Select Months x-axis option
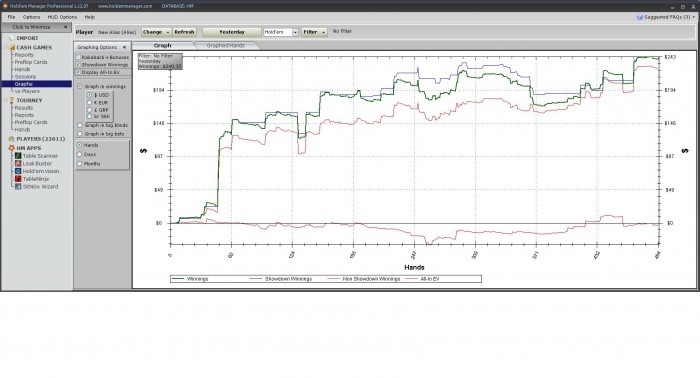Screen dimensions: 700x378 click(79, 164)
